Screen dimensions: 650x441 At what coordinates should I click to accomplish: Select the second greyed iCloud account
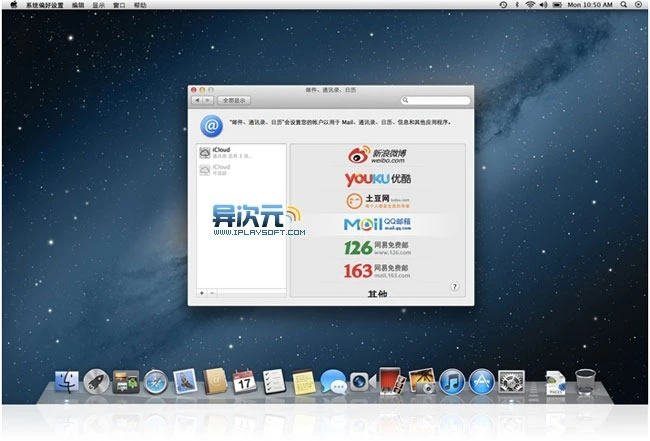(x=241, y=170)
